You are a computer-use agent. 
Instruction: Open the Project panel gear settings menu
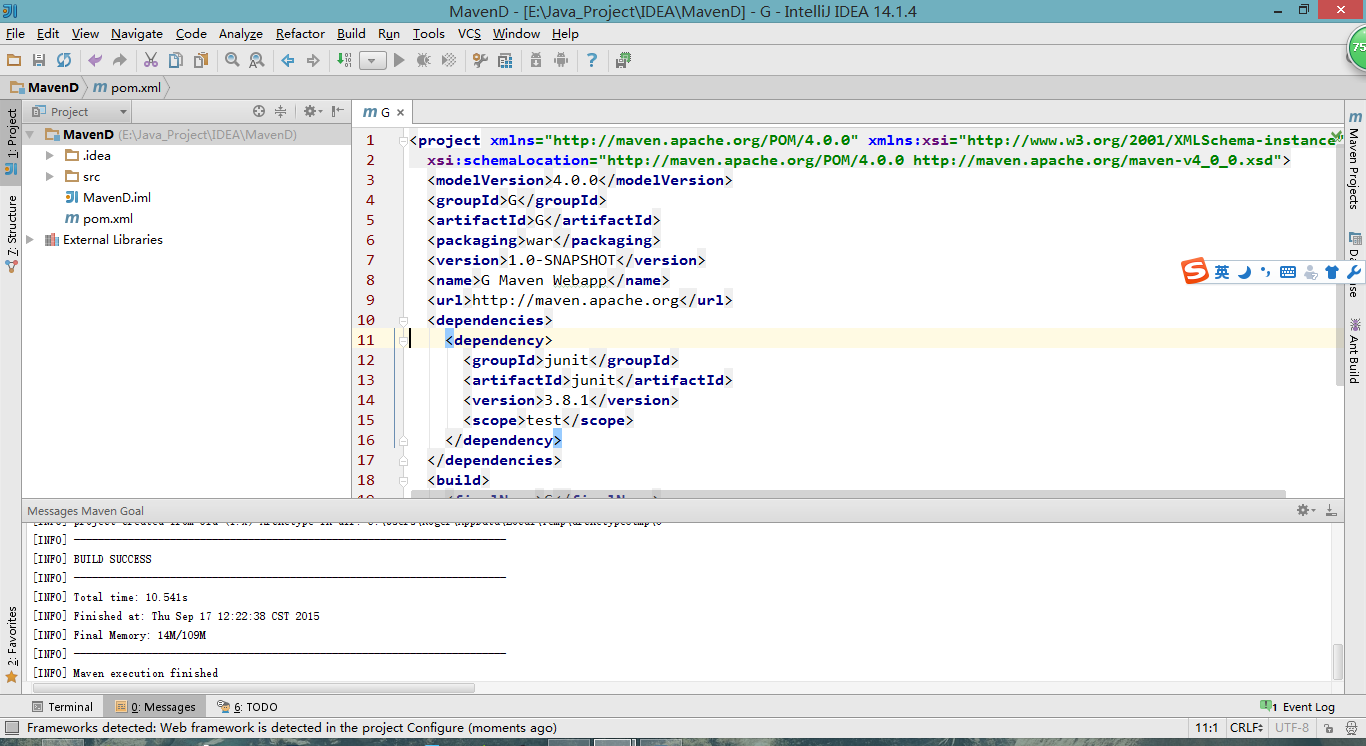(312, 111)
